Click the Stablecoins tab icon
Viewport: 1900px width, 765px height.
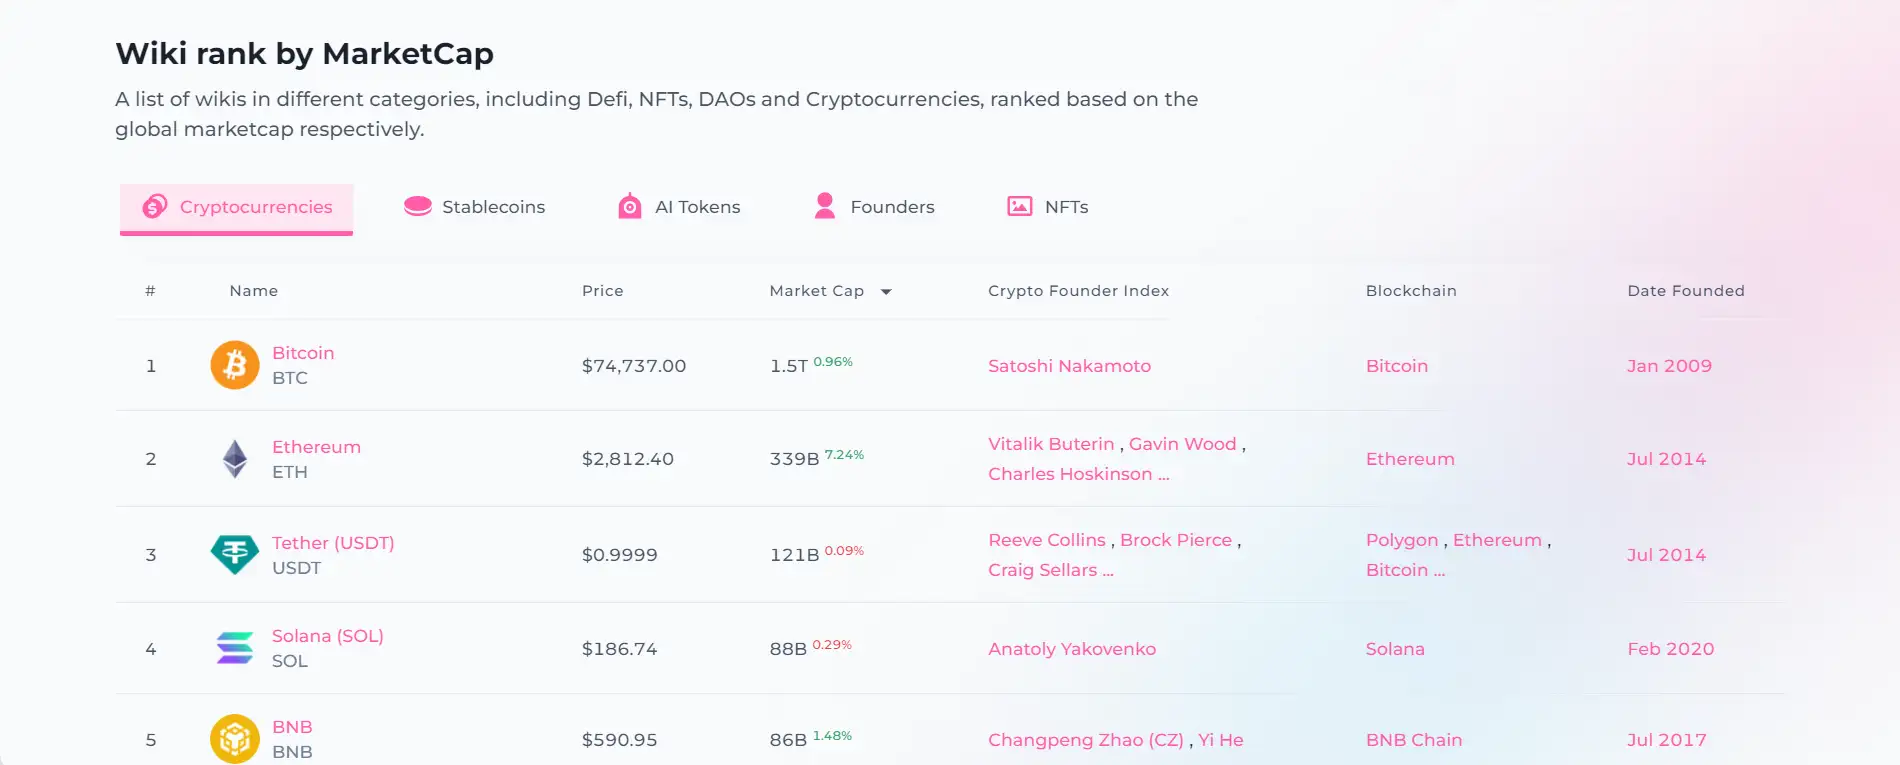pos(417,206)
